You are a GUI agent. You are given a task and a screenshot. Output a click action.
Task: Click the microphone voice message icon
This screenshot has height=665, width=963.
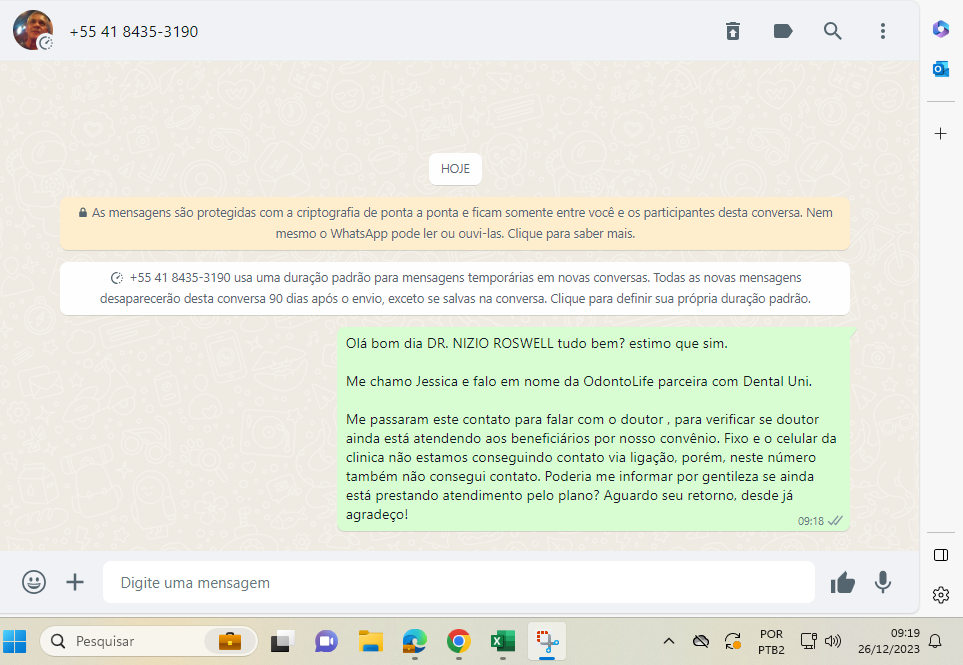click(882, 582)
